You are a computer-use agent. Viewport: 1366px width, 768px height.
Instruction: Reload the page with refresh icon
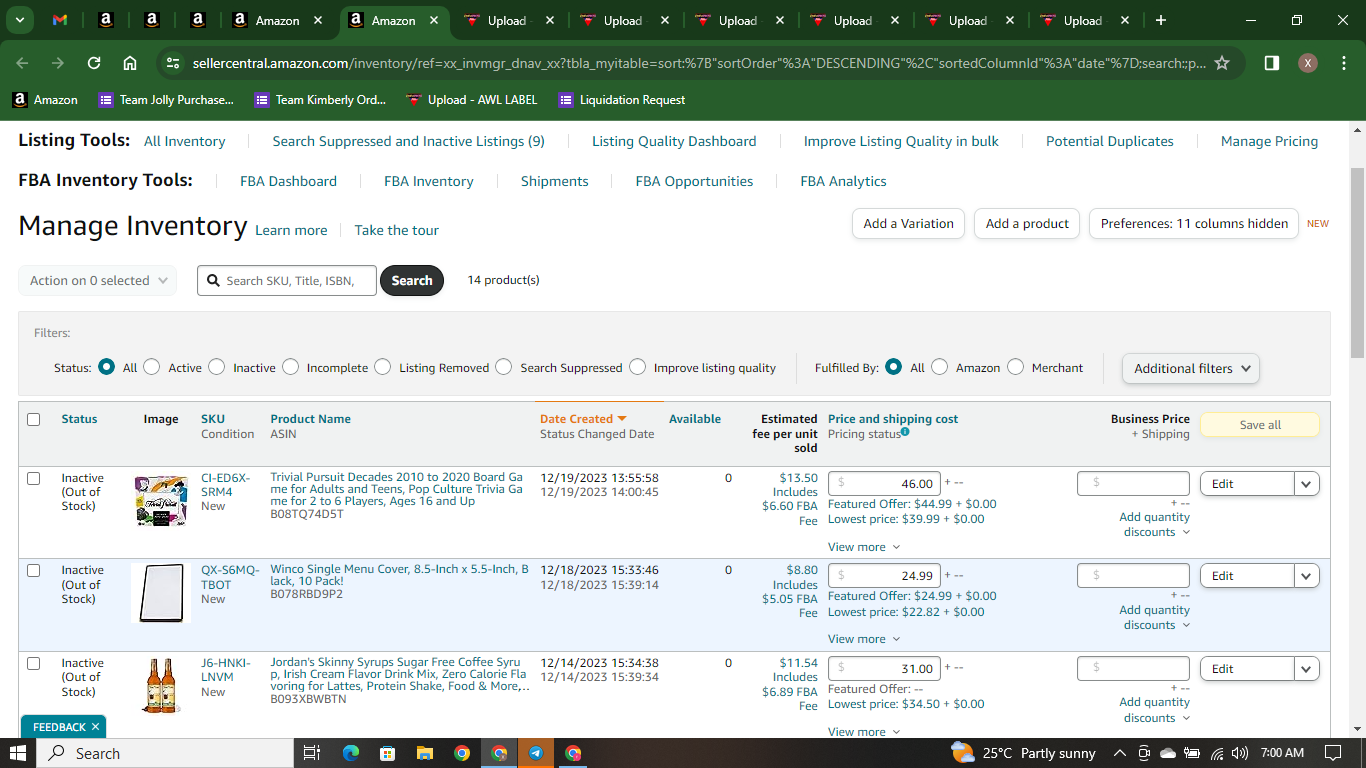point(94,63)
